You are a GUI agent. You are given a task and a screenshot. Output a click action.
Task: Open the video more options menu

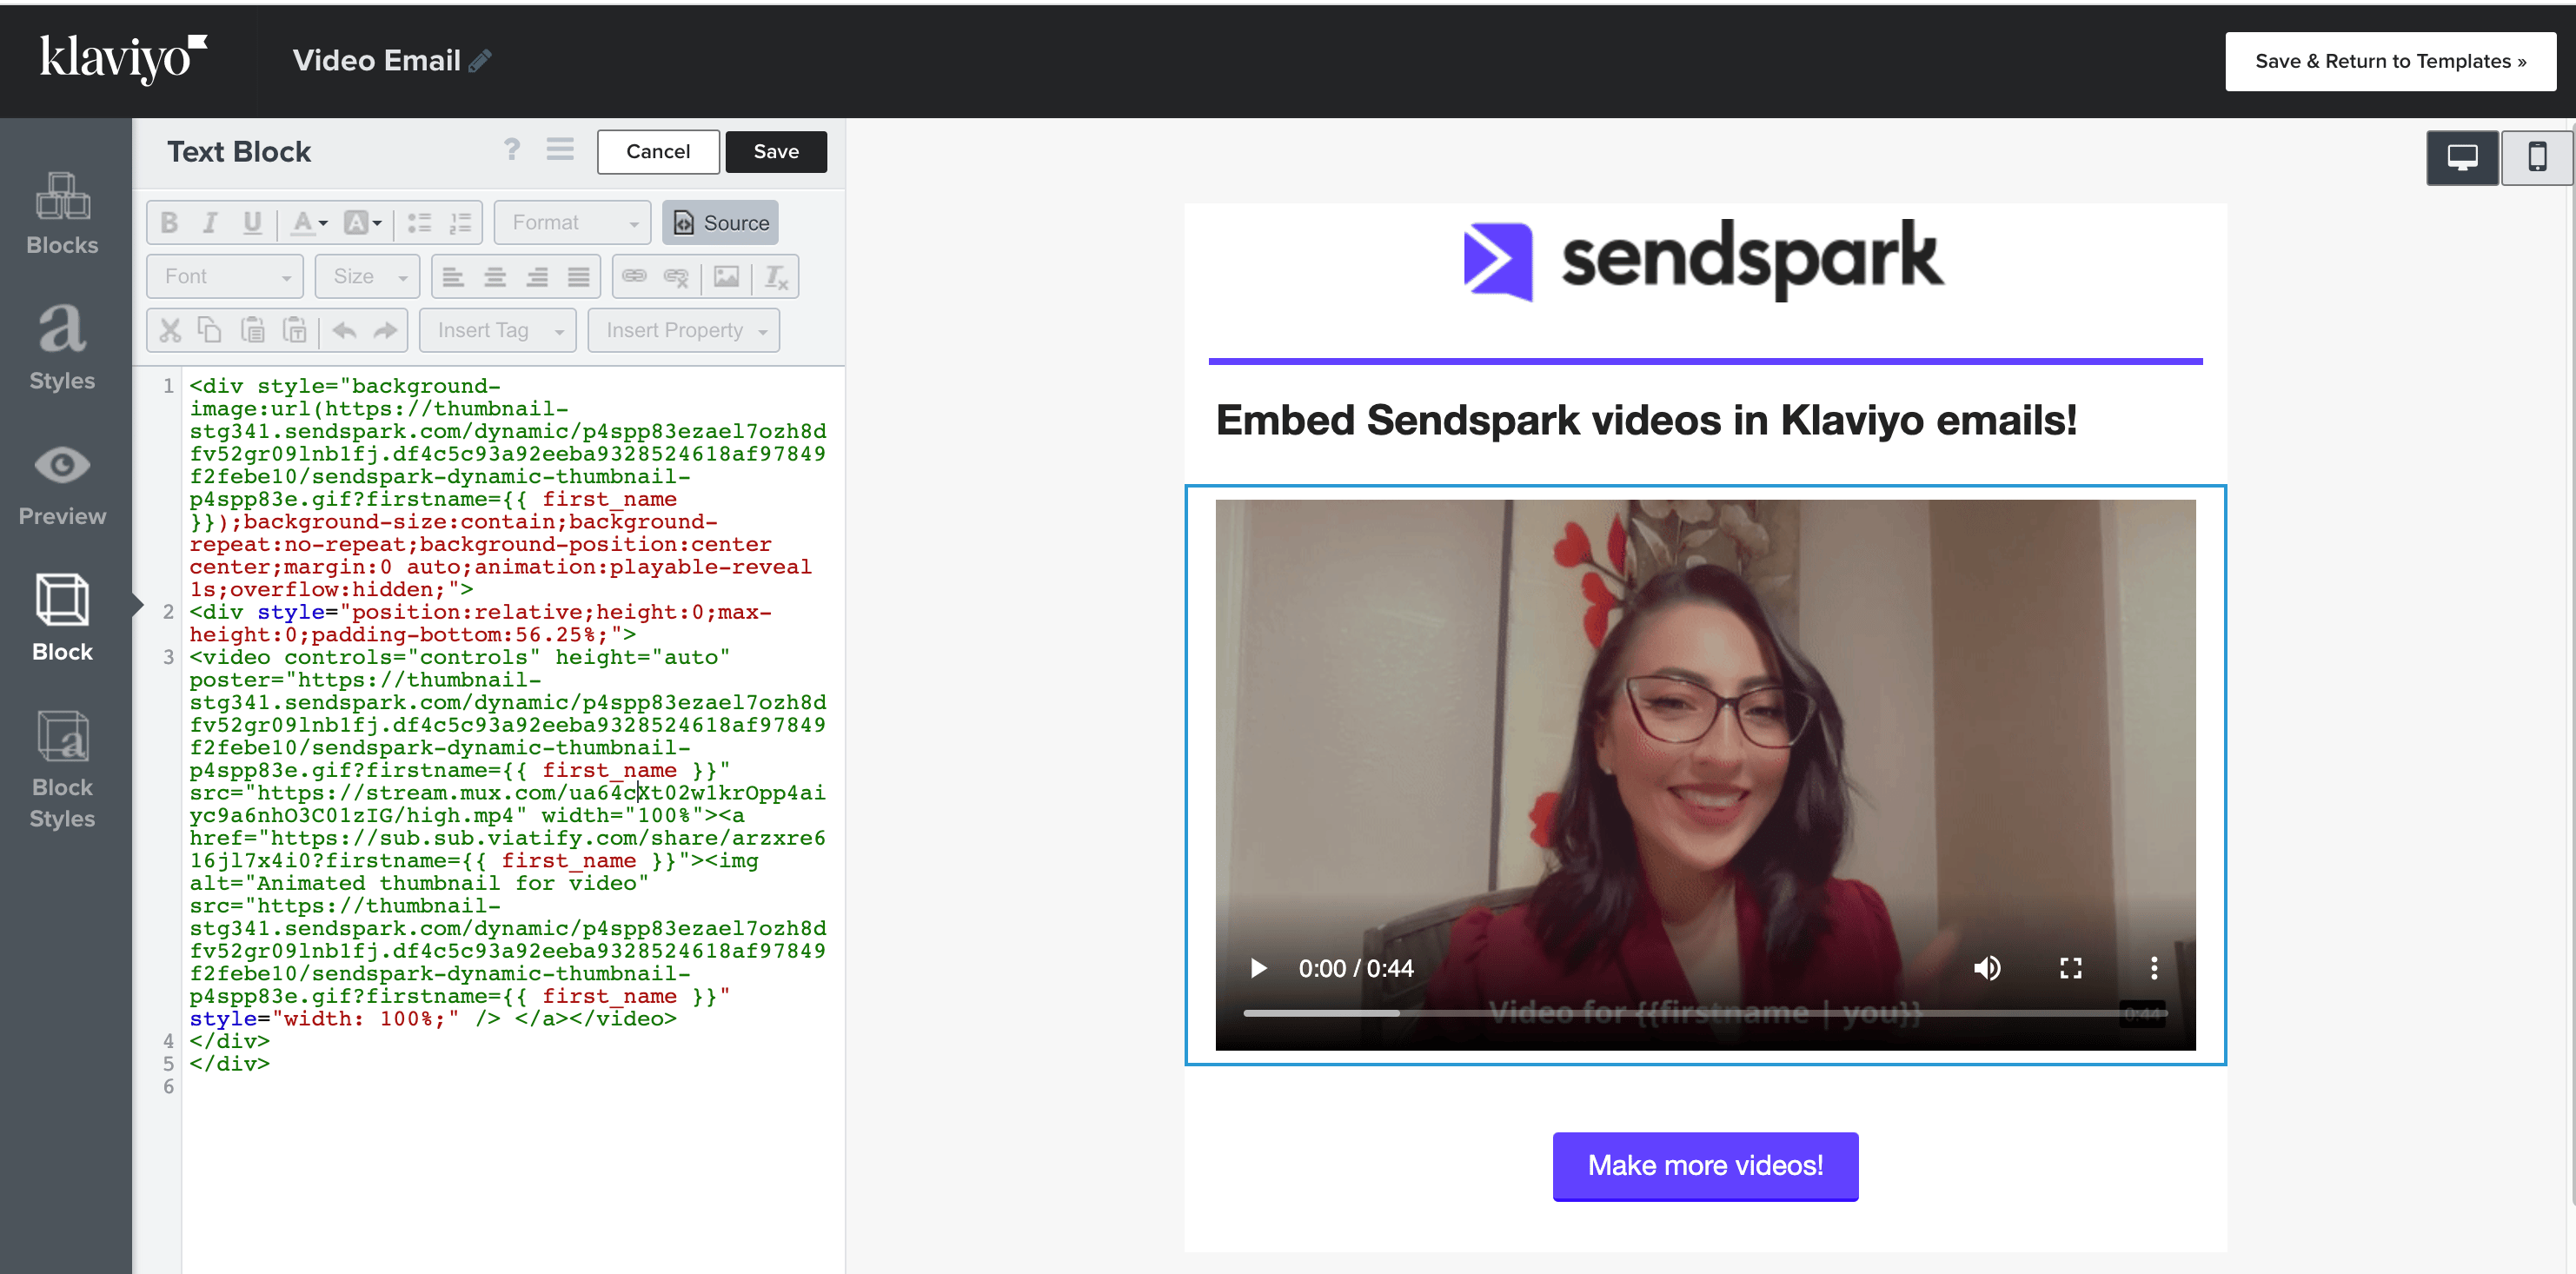click(x=2154, y=968)
